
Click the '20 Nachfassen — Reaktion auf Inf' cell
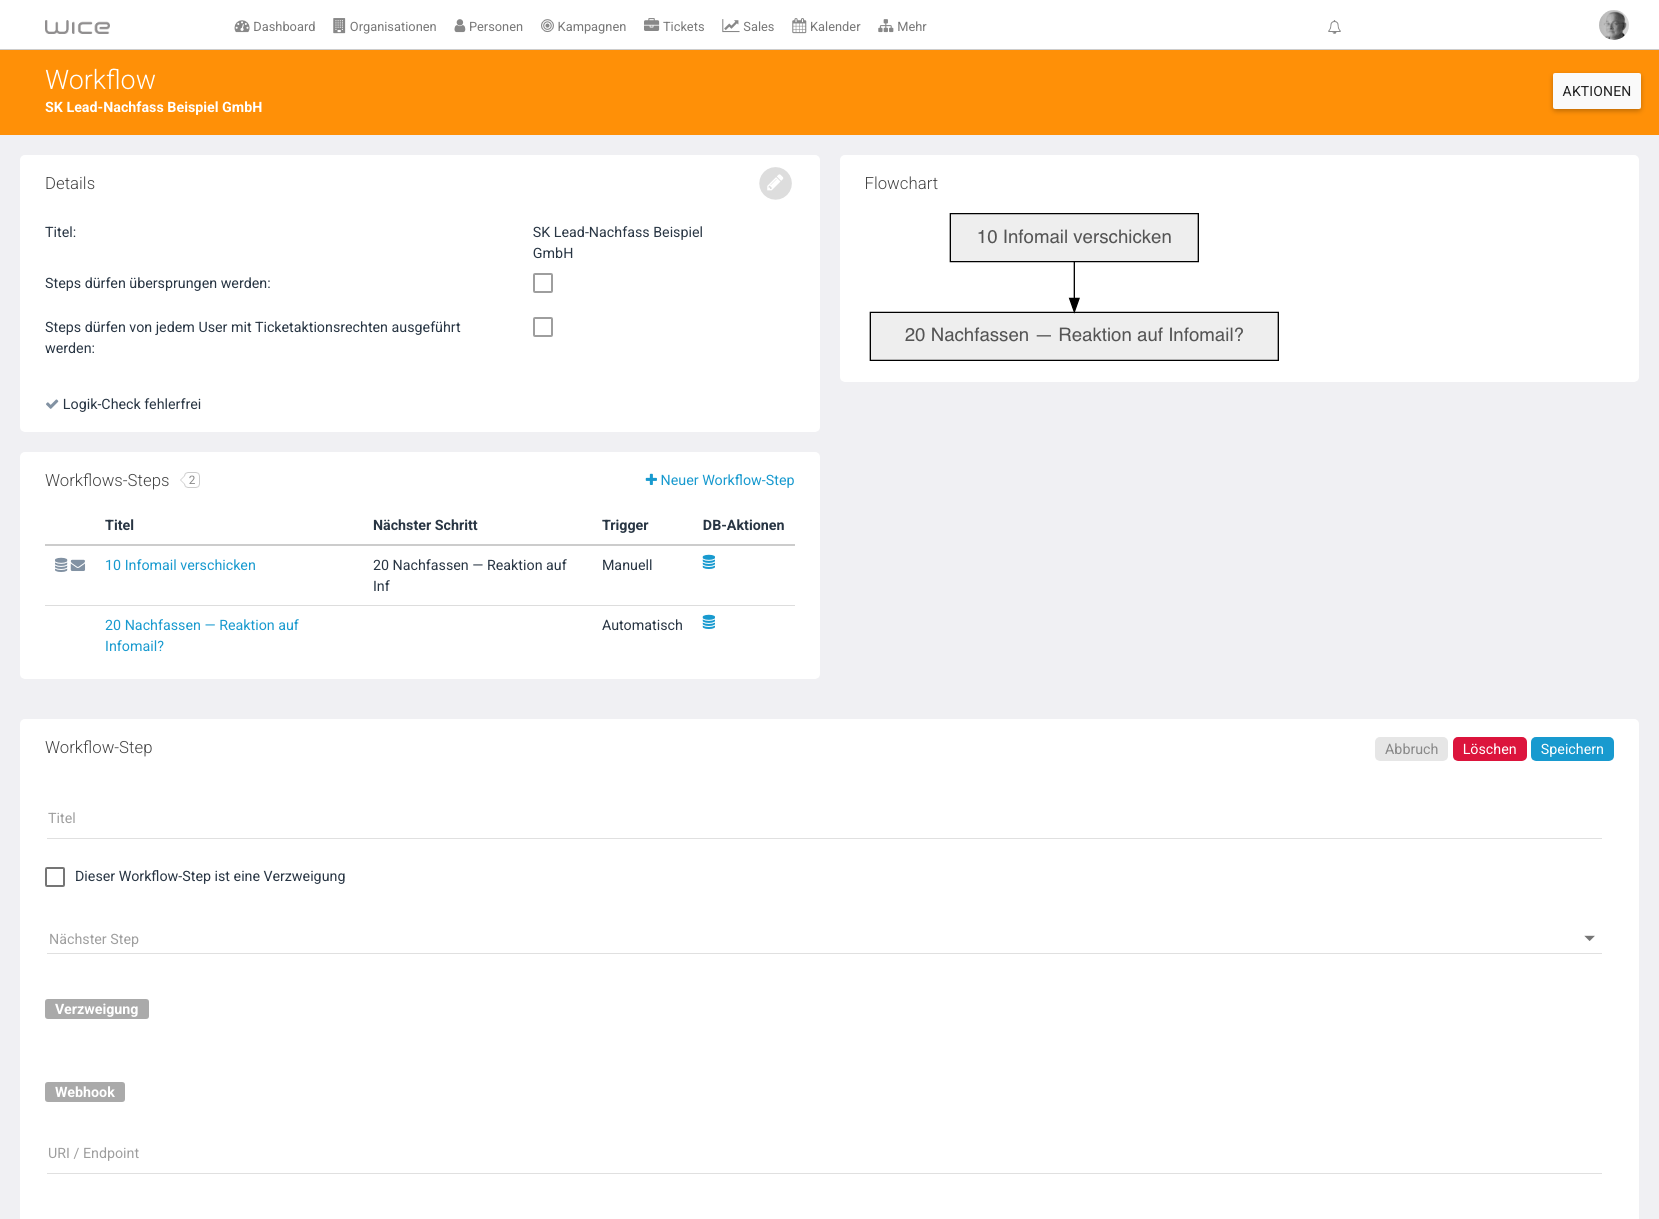click(470, 575)
